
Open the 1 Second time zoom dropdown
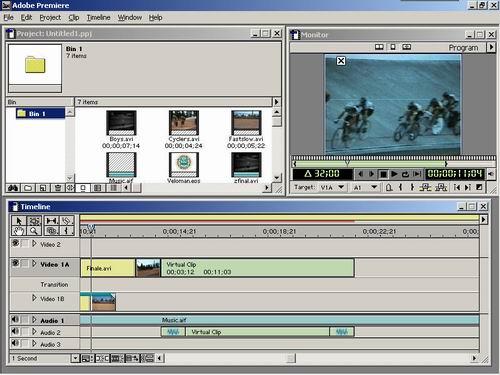(75, 358)
